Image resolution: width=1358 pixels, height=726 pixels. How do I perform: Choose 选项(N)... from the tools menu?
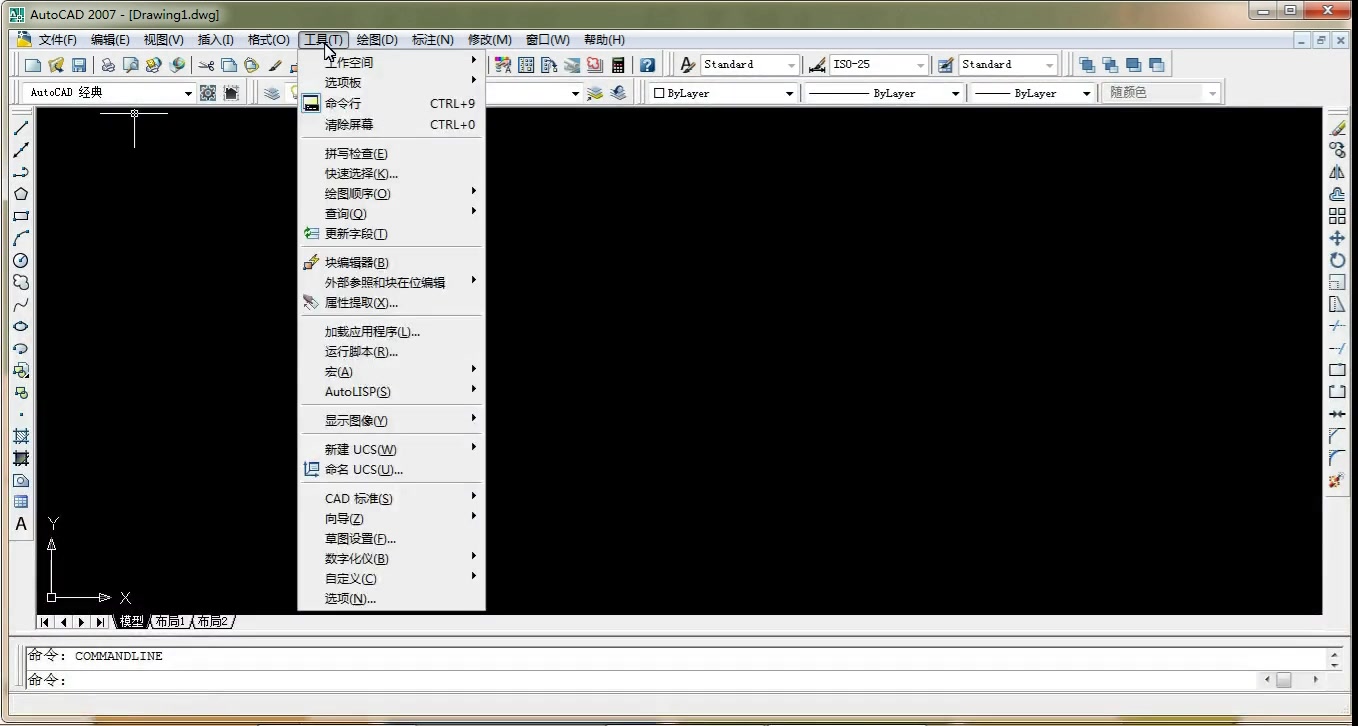coord(392,599)
